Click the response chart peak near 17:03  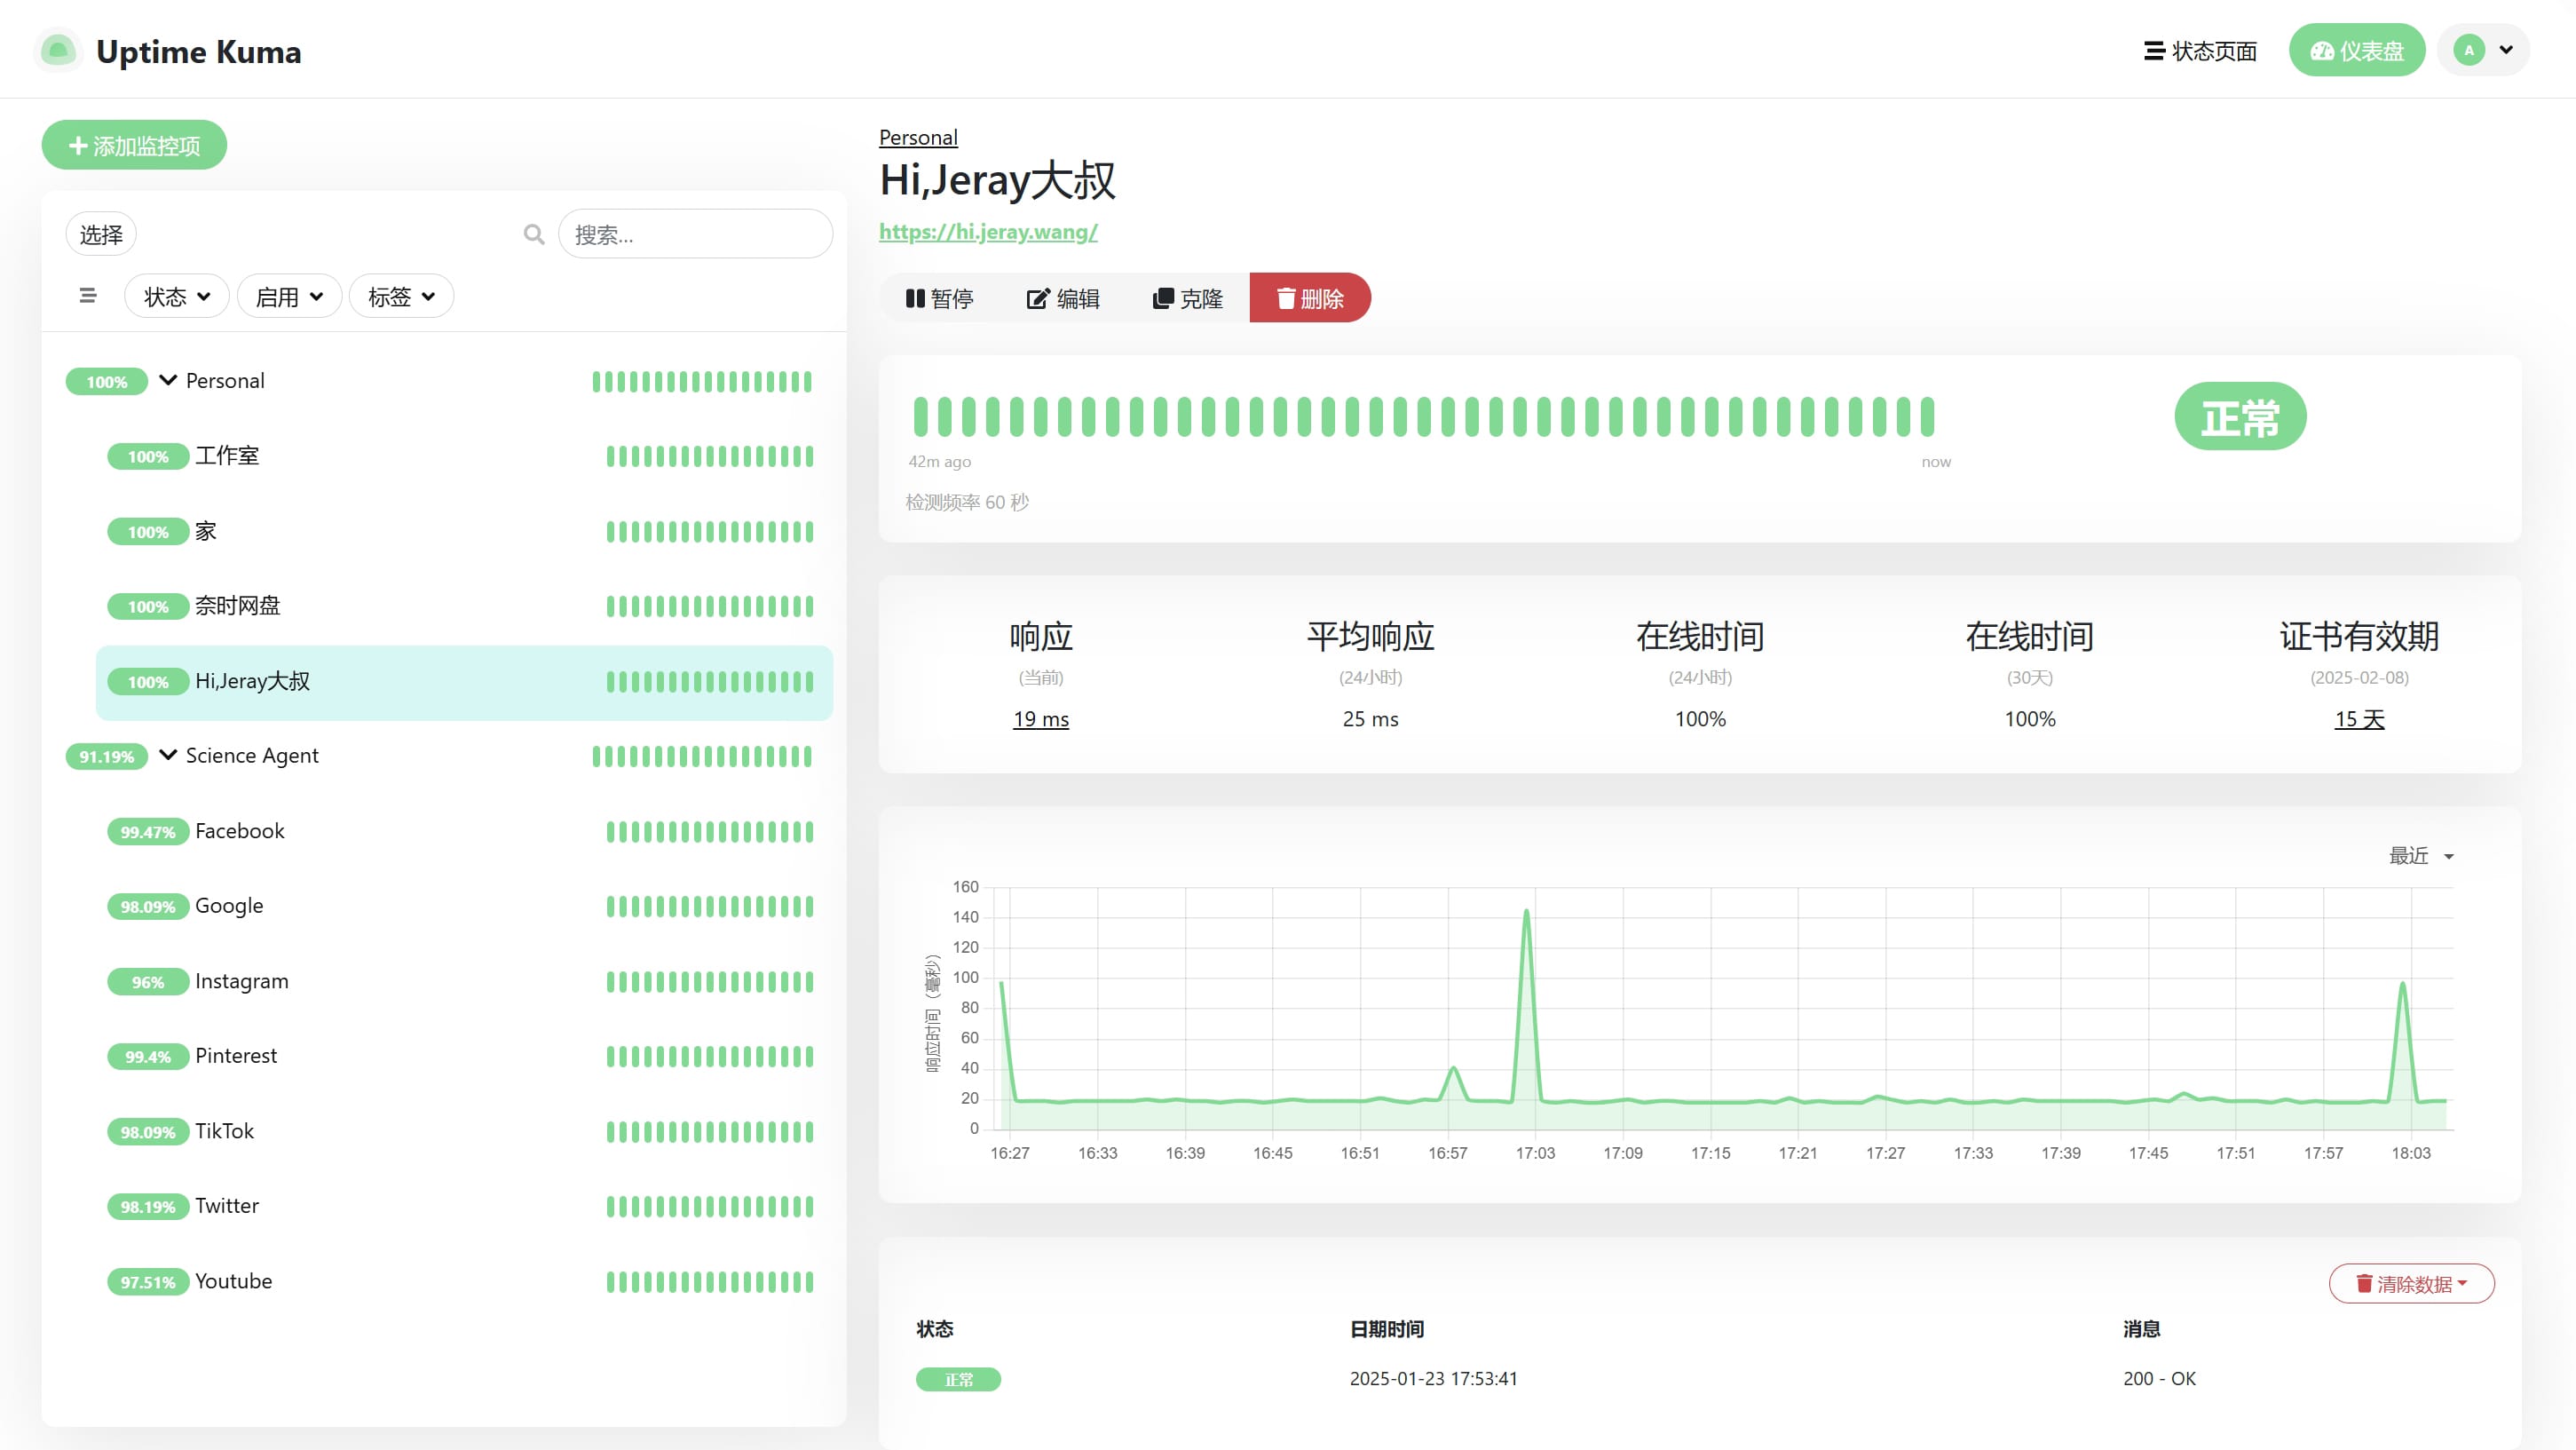point(1526,910)
